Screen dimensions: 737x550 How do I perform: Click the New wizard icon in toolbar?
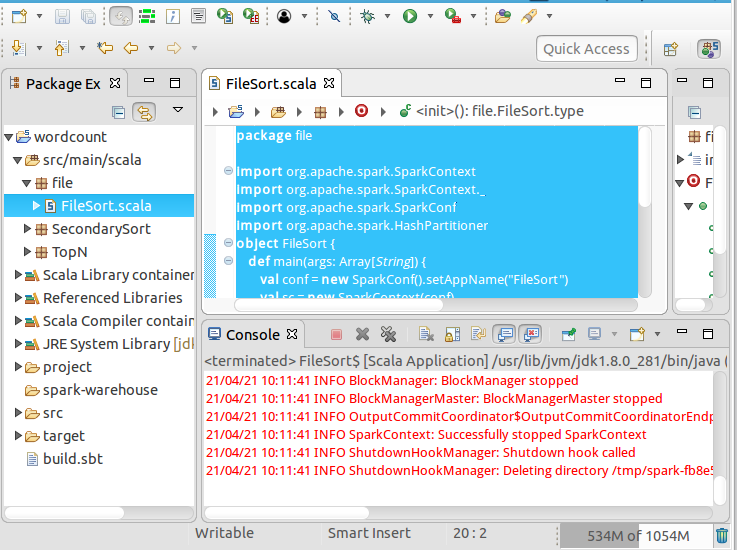click(x=20, y=16)
